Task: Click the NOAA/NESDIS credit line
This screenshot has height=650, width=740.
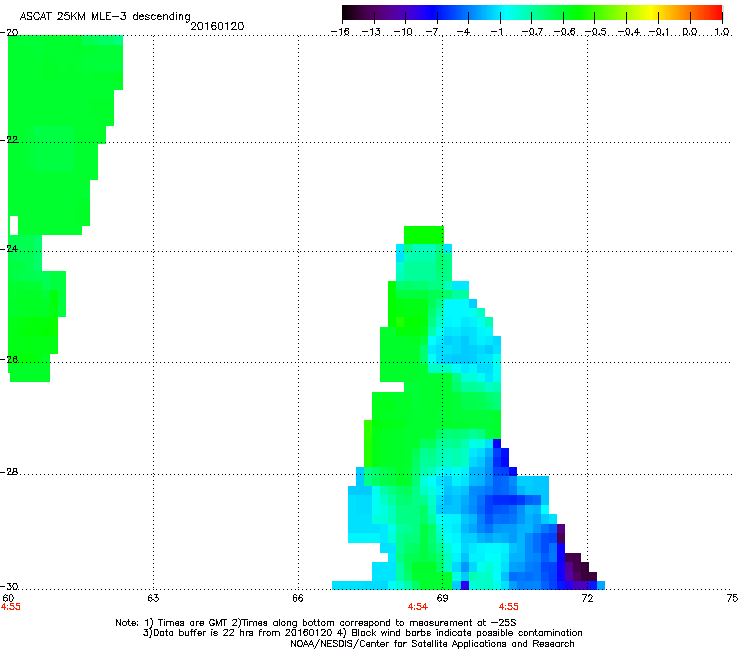Action: [x=432, y=643]
